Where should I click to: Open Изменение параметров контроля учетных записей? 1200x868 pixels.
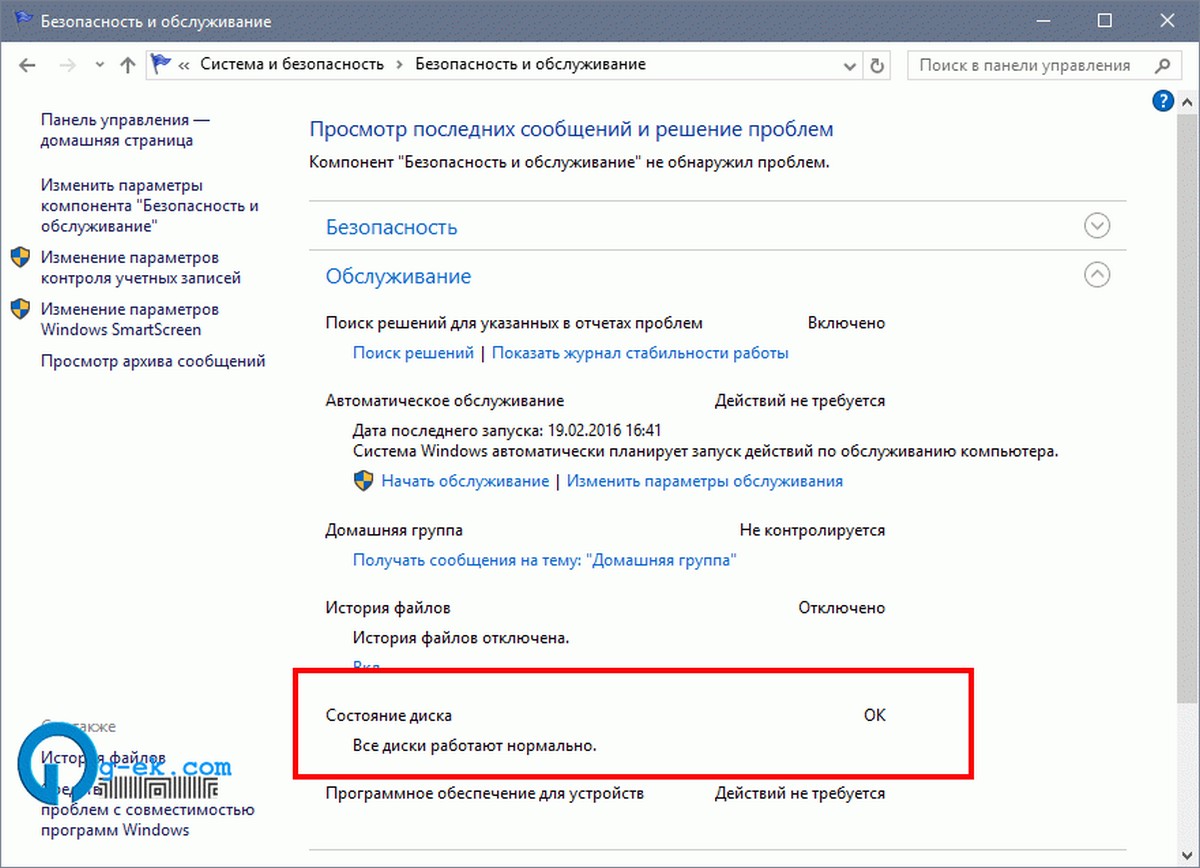click(x=141, y=268)
